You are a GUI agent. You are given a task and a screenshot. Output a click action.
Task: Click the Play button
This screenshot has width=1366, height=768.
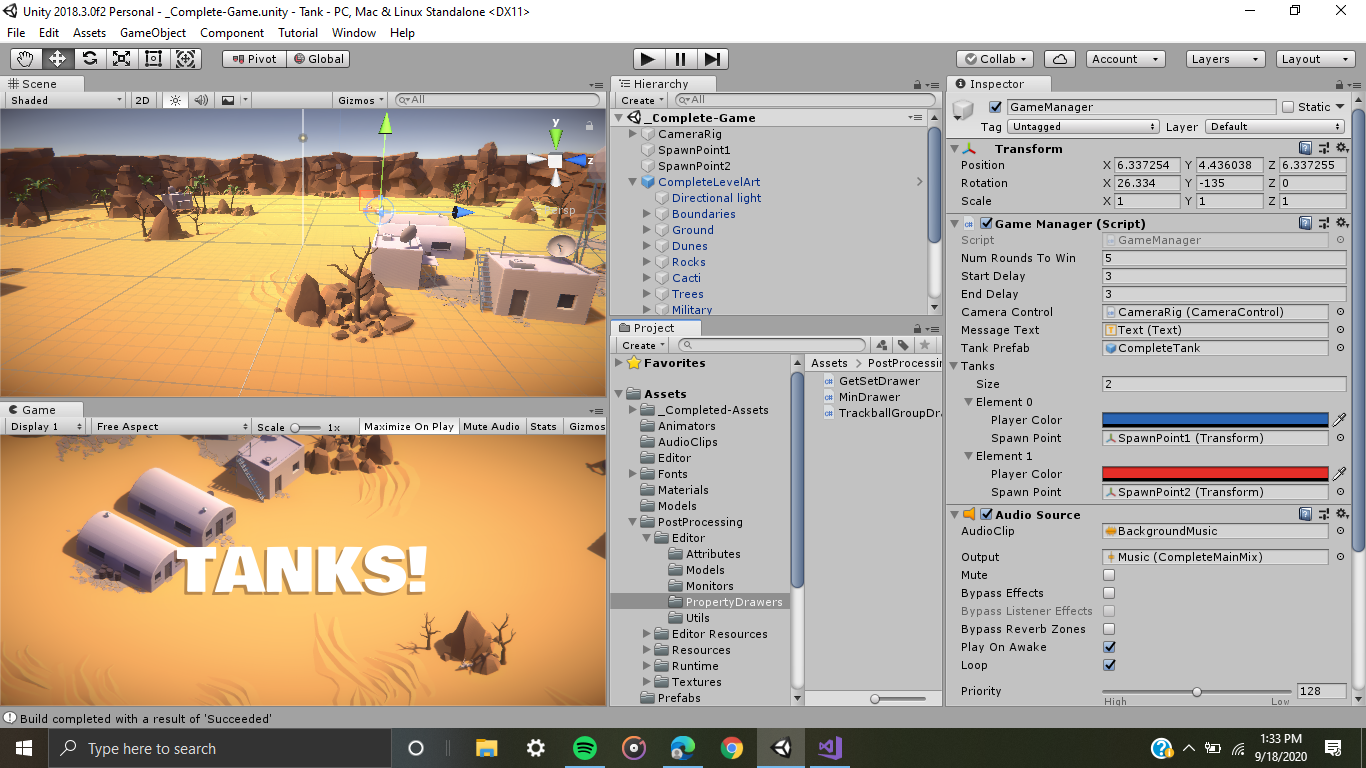(x=648, y=59)
